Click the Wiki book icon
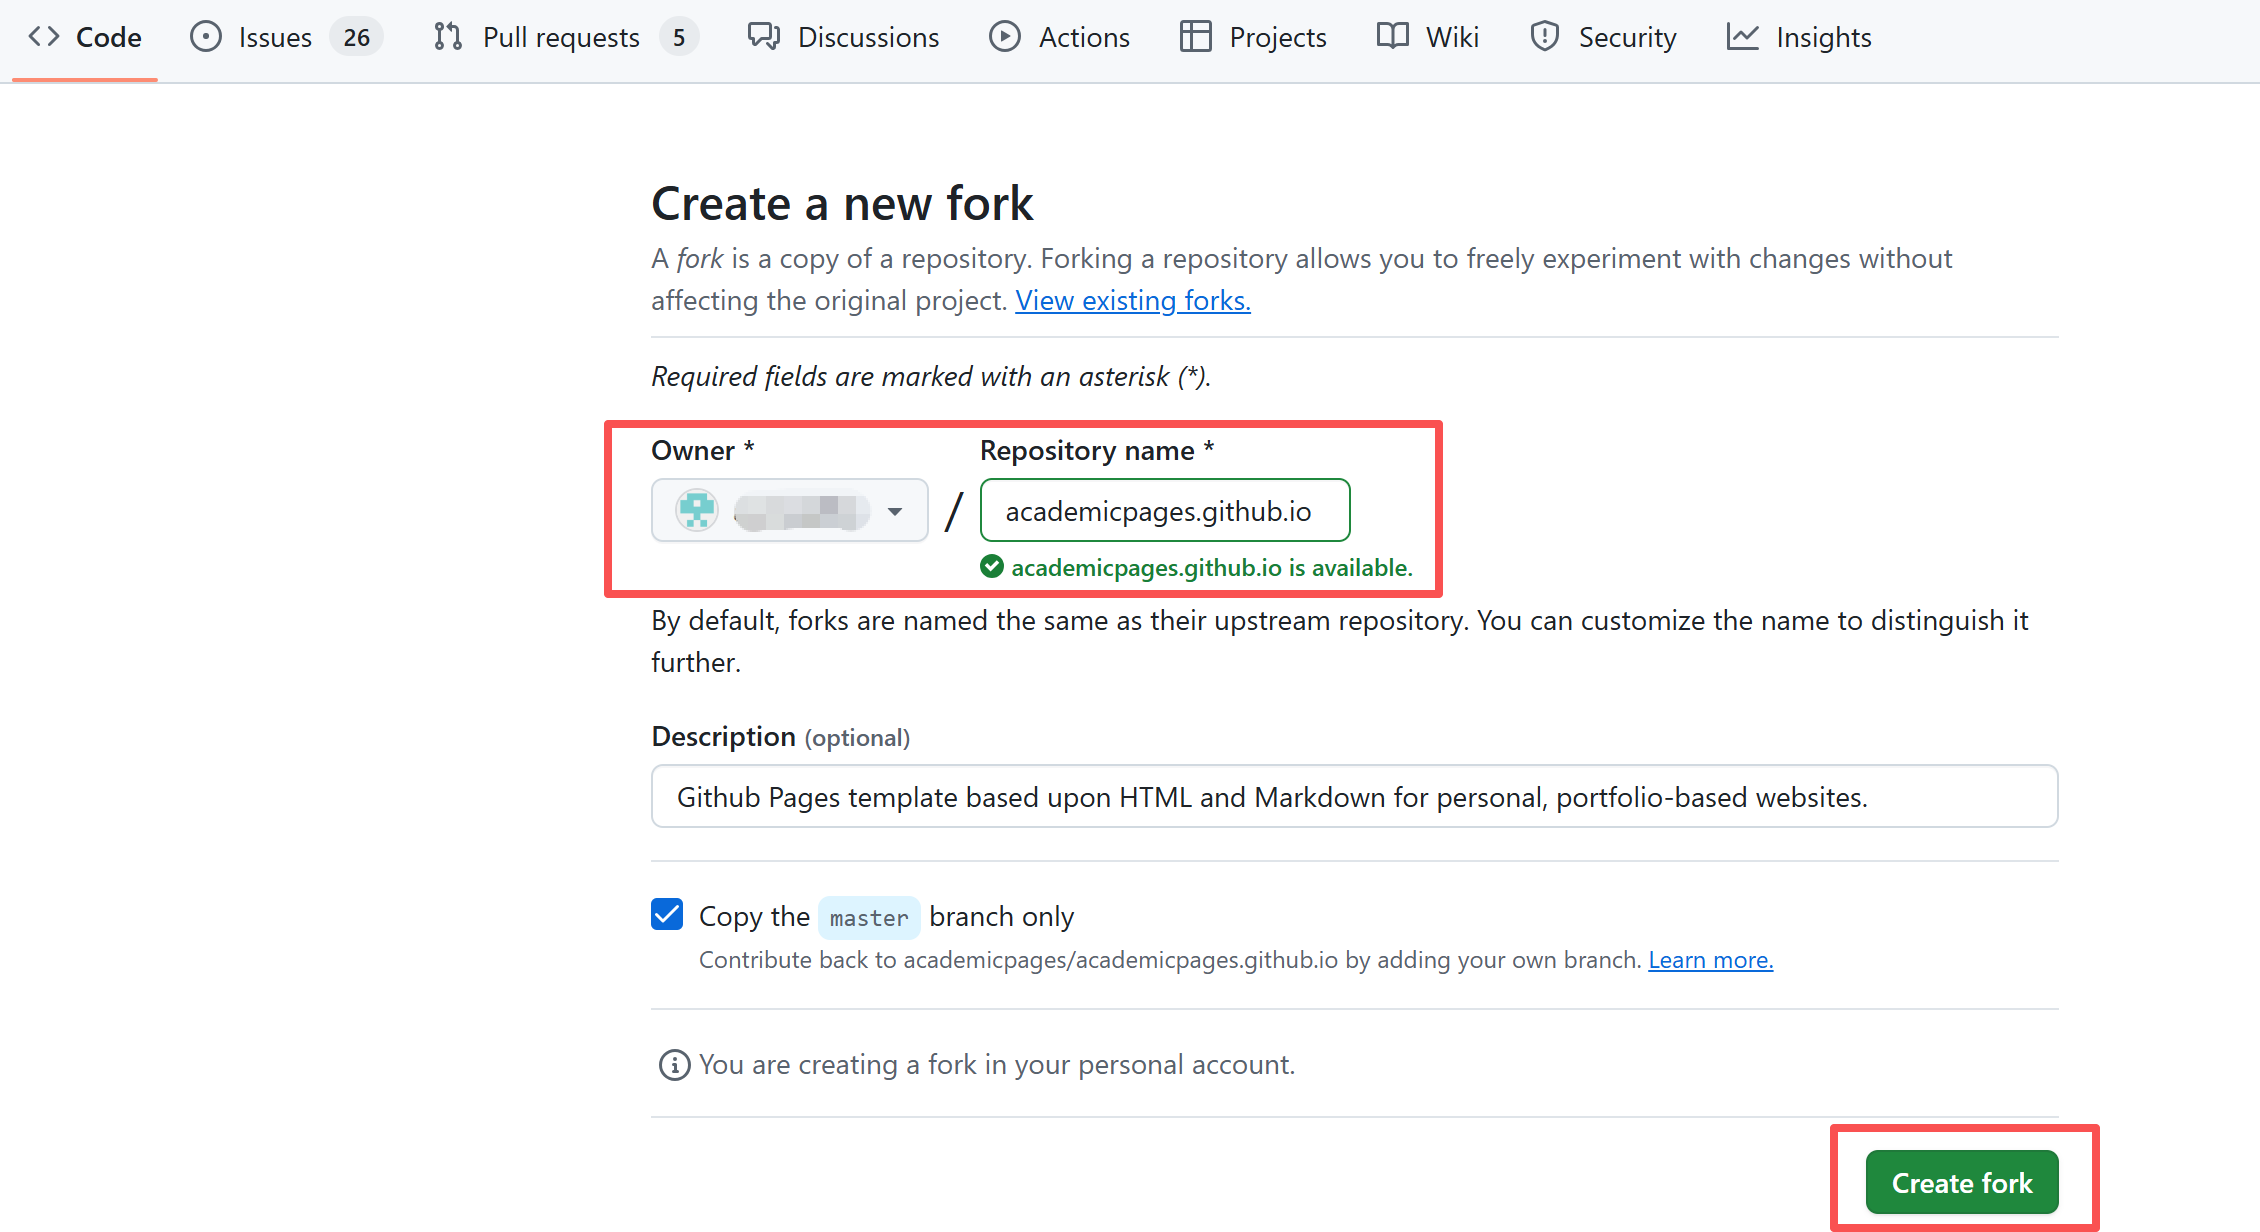The image size is (2260, 1232). (x=1391, y=36)
